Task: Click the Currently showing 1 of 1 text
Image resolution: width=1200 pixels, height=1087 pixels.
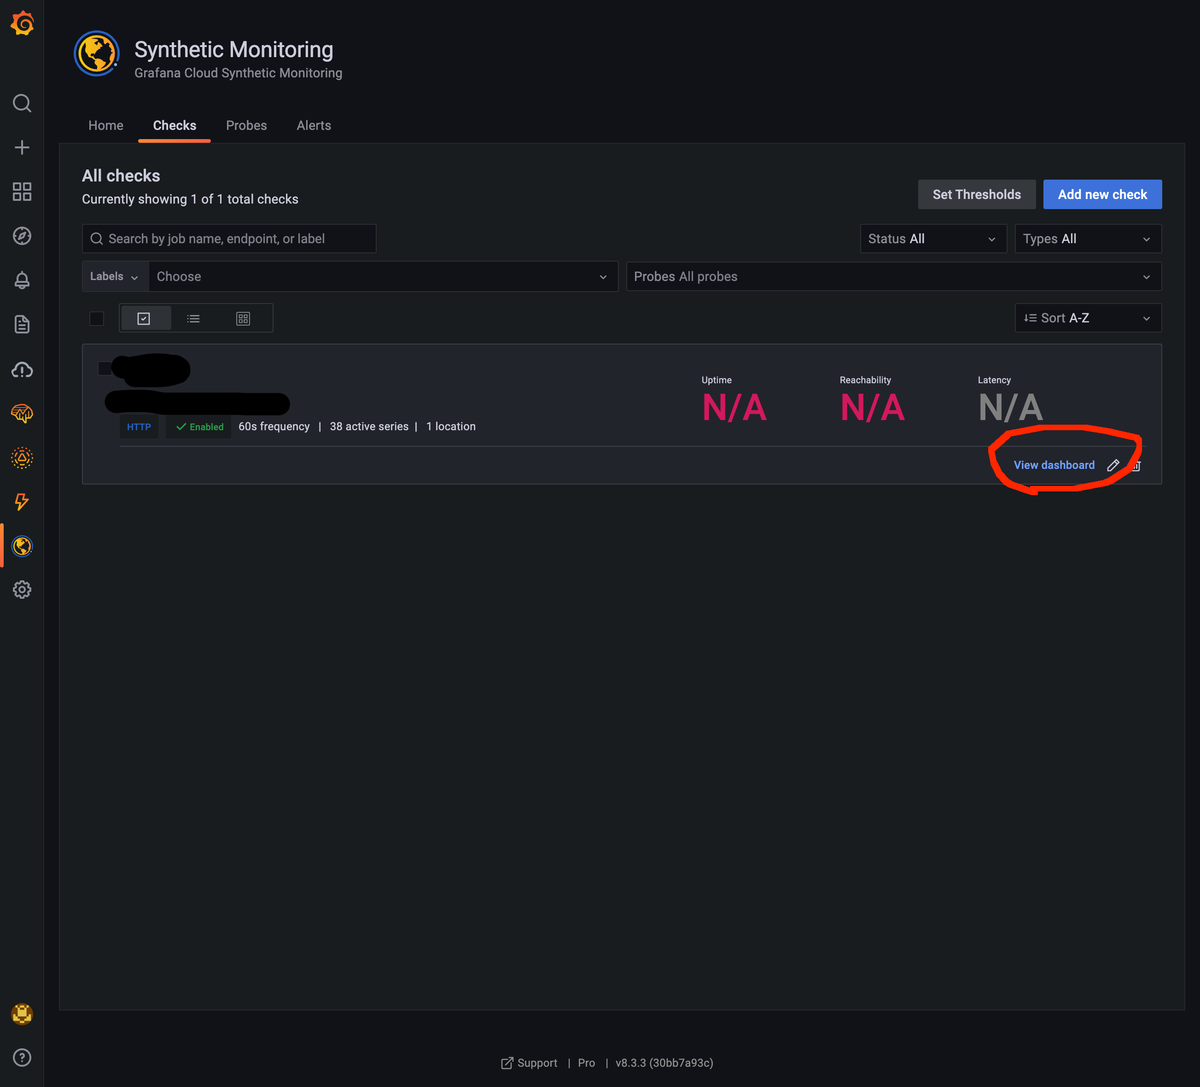Action: 190,199
